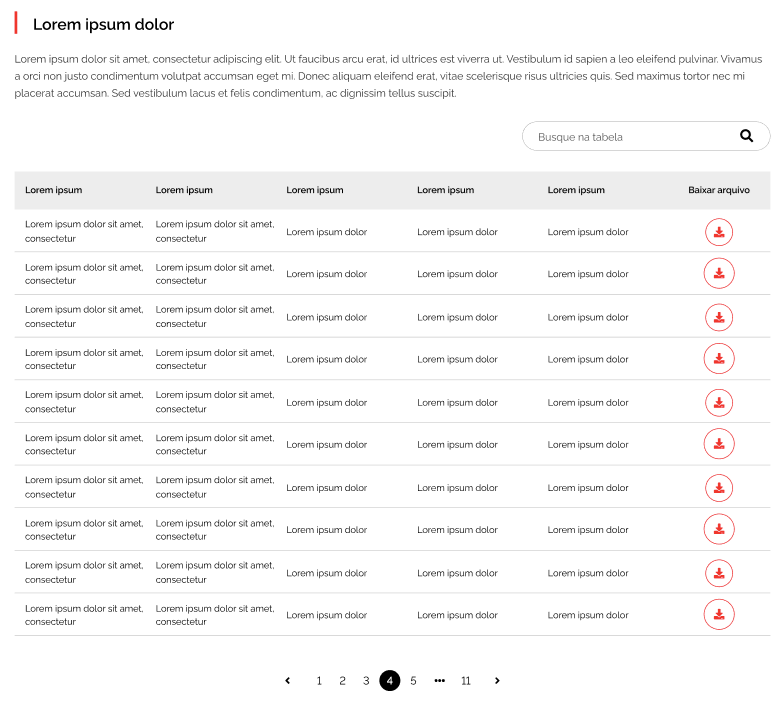Jump to the last page 11
781x701 pixels.
pos(466,681)
